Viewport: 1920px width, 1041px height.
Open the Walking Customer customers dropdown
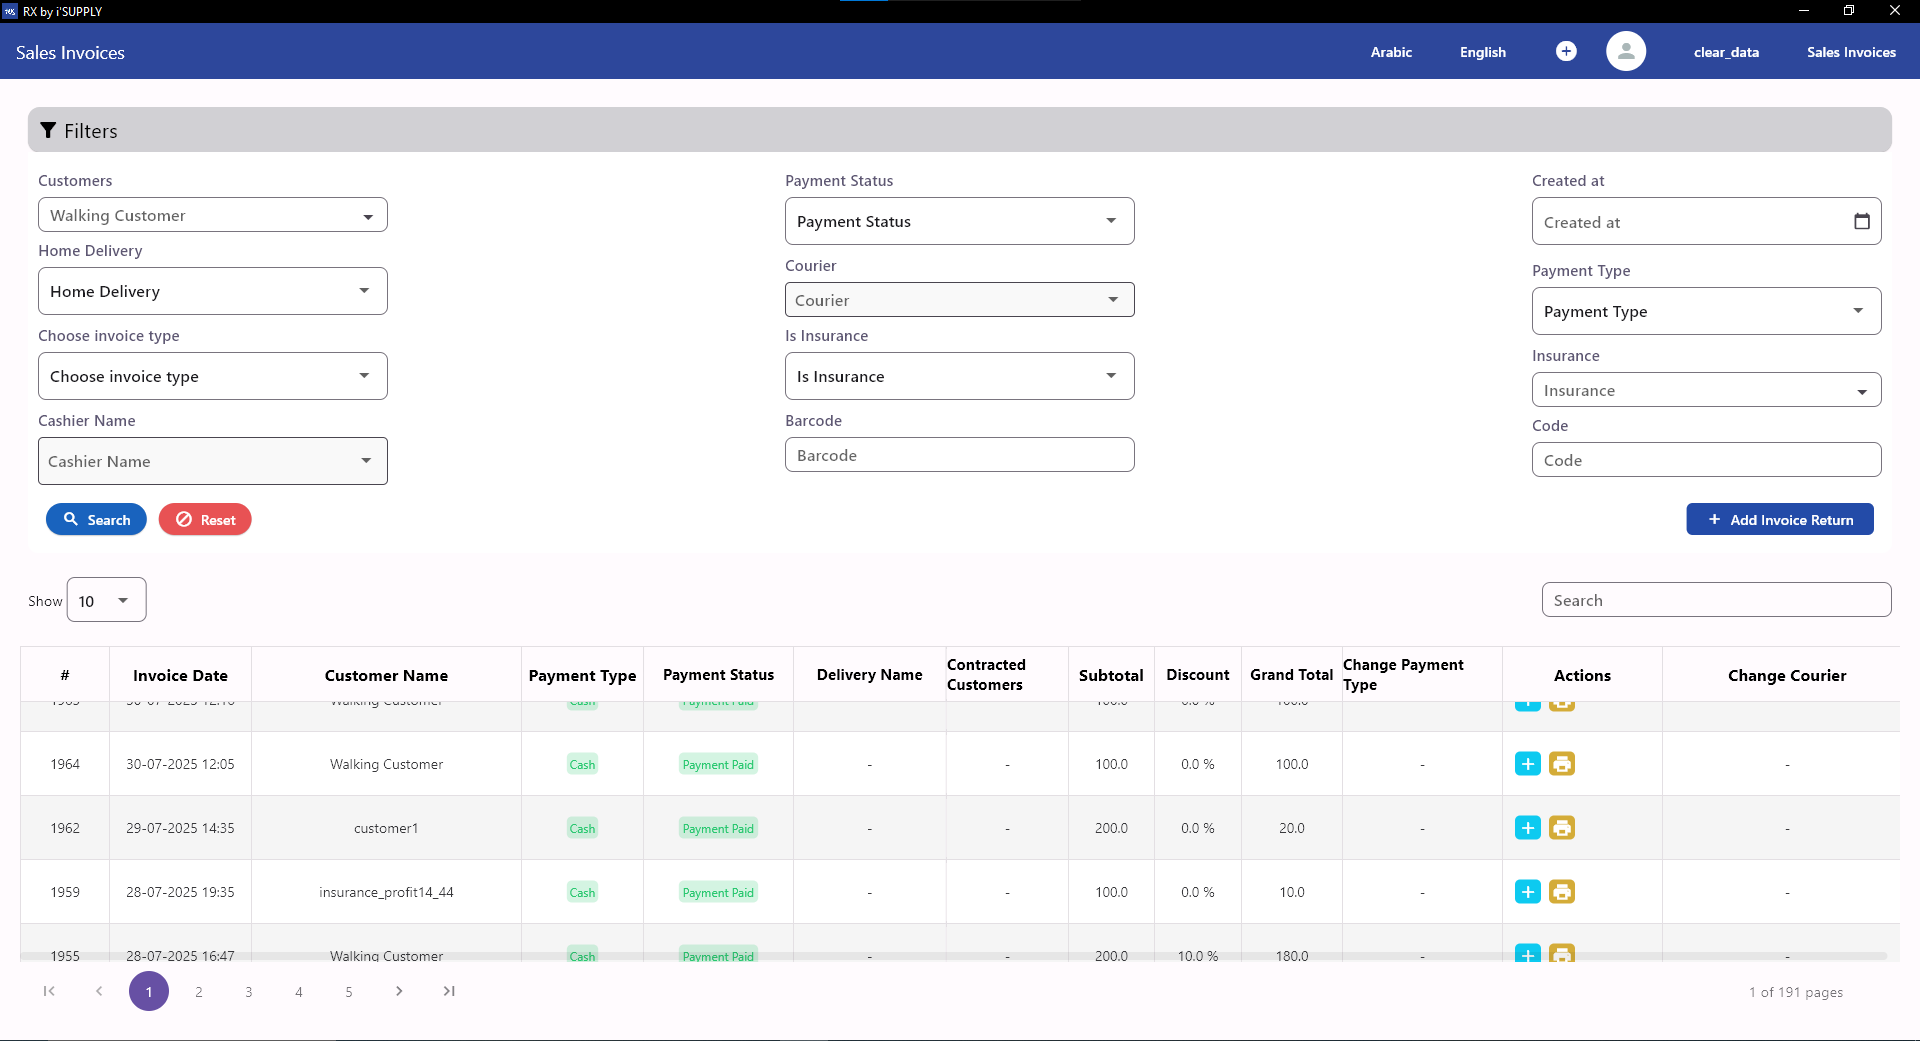[x=213, y=215]
